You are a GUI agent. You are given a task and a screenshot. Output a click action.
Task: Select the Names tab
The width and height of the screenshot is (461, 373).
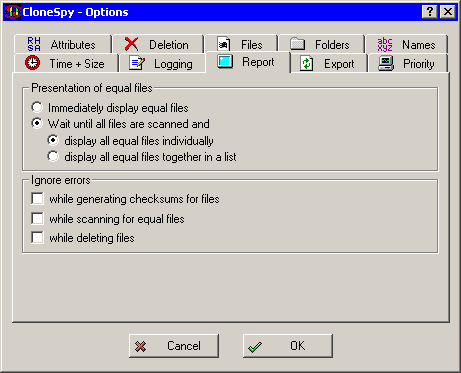click(406, 44)
